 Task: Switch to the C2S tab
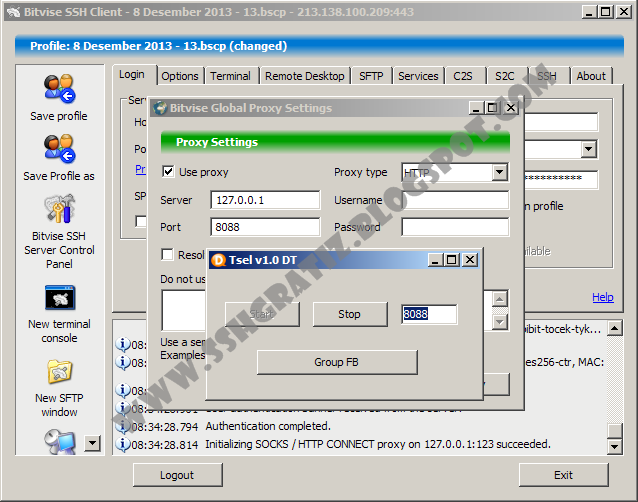coord(463,76)
